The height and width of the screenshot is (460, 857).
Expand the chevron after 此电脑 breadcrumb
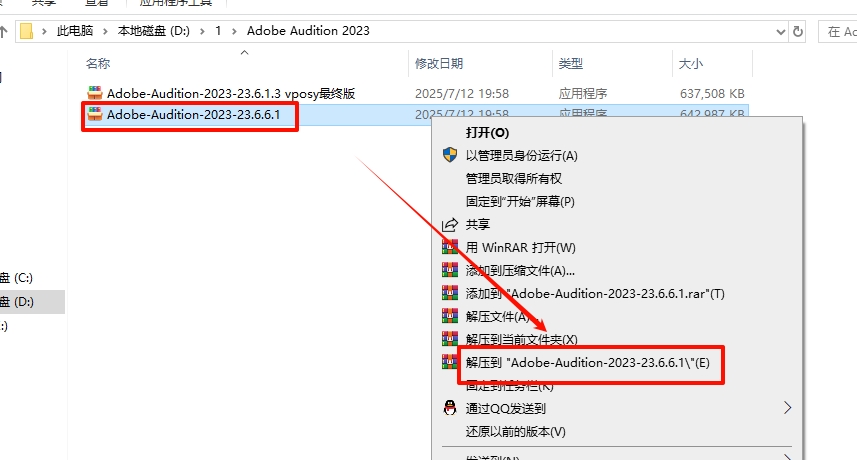105,32
